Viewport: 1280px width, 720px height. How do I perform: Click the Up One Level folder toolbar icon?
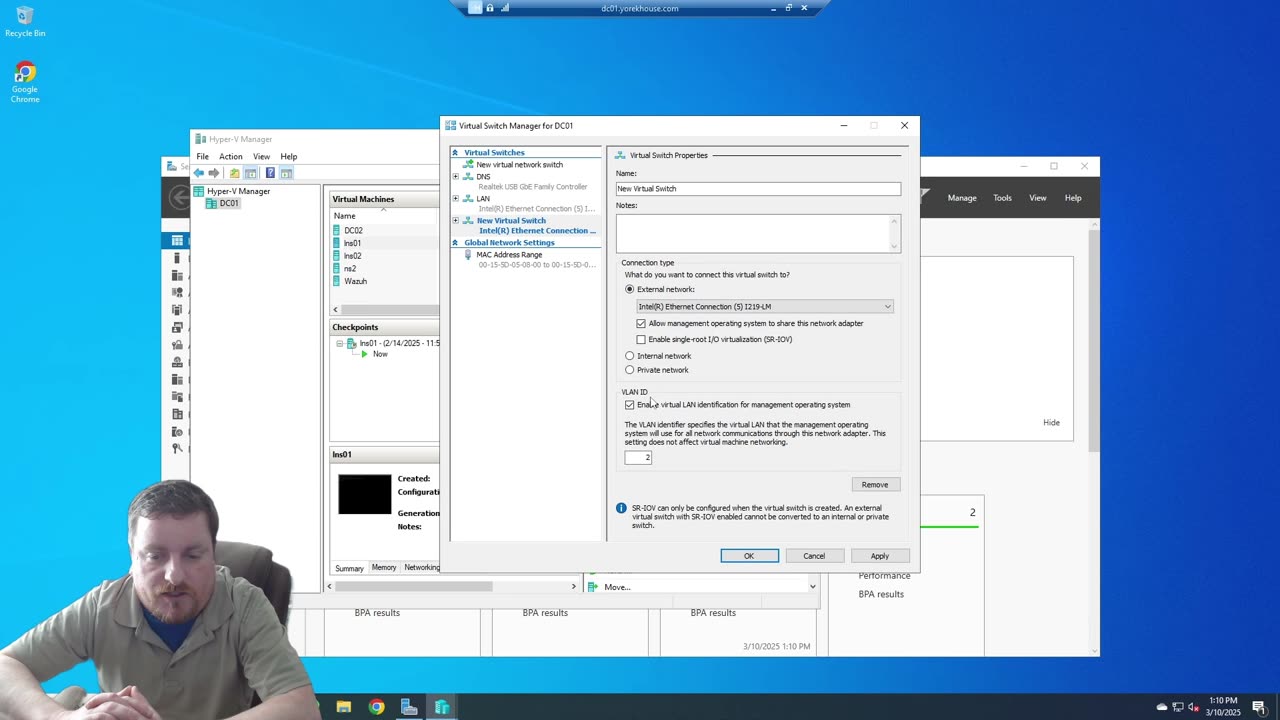pos(234,173)
